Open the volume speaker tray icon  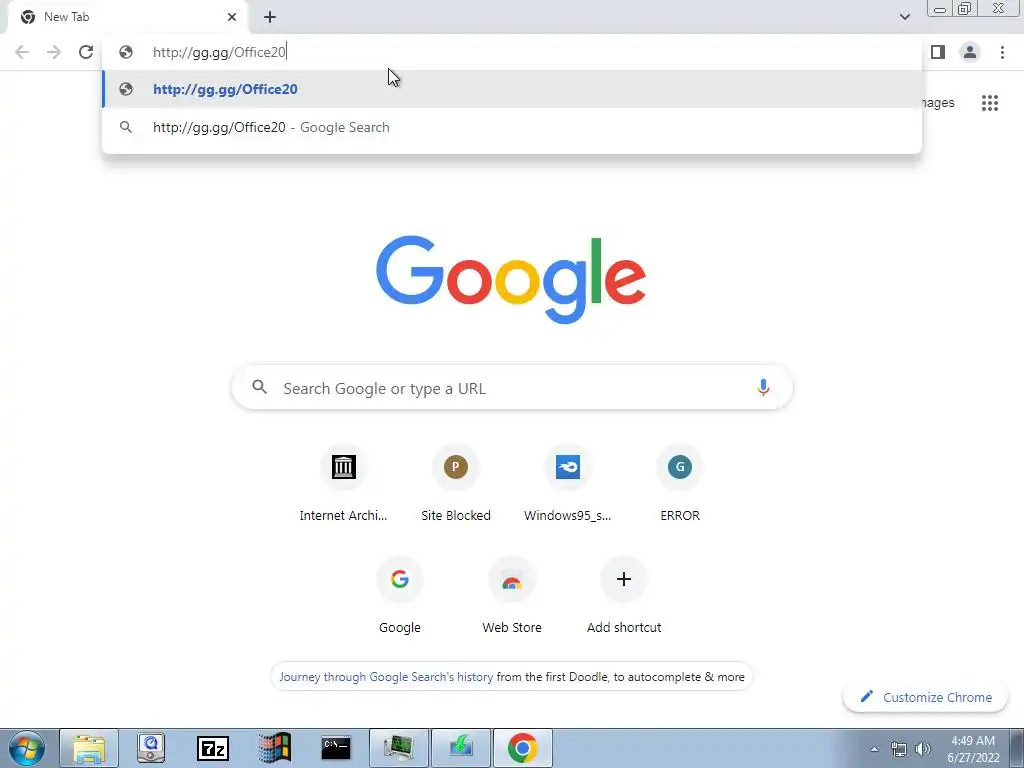click(923, 749)
